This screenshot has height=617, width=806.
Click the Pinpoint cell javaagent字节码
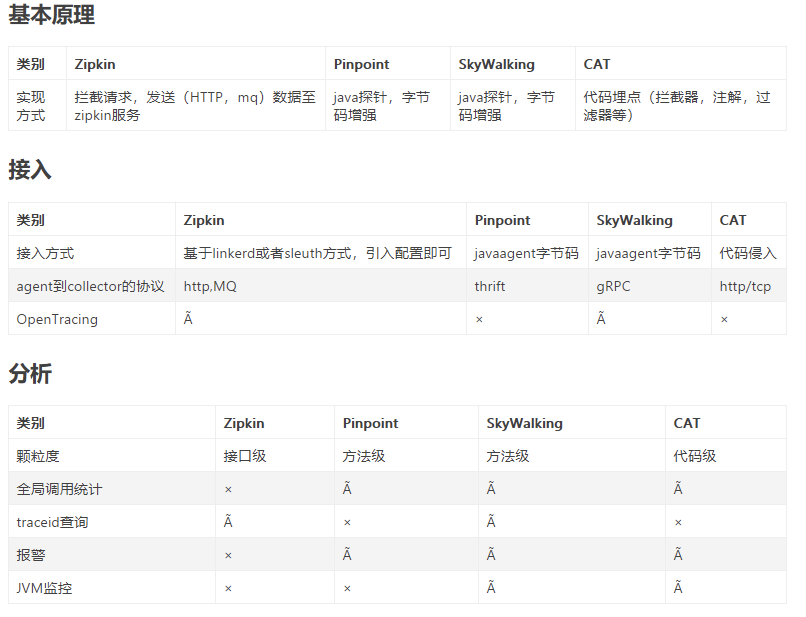[x=526, y=253]
